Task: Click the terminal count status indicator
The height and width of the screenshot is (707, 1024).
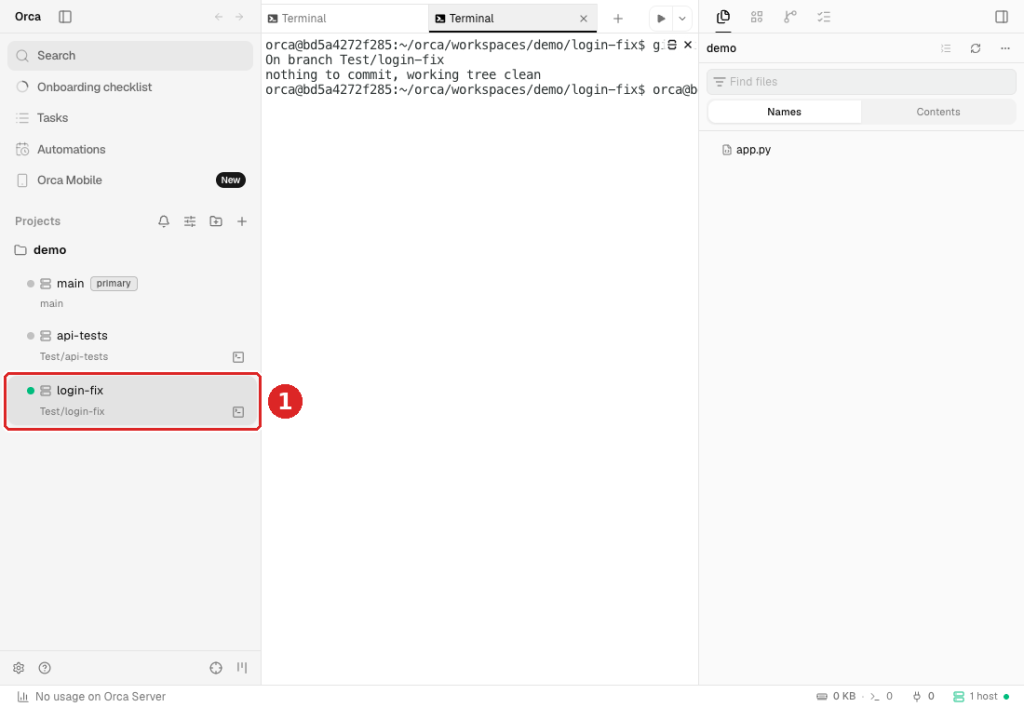Action: coord(881,697)
